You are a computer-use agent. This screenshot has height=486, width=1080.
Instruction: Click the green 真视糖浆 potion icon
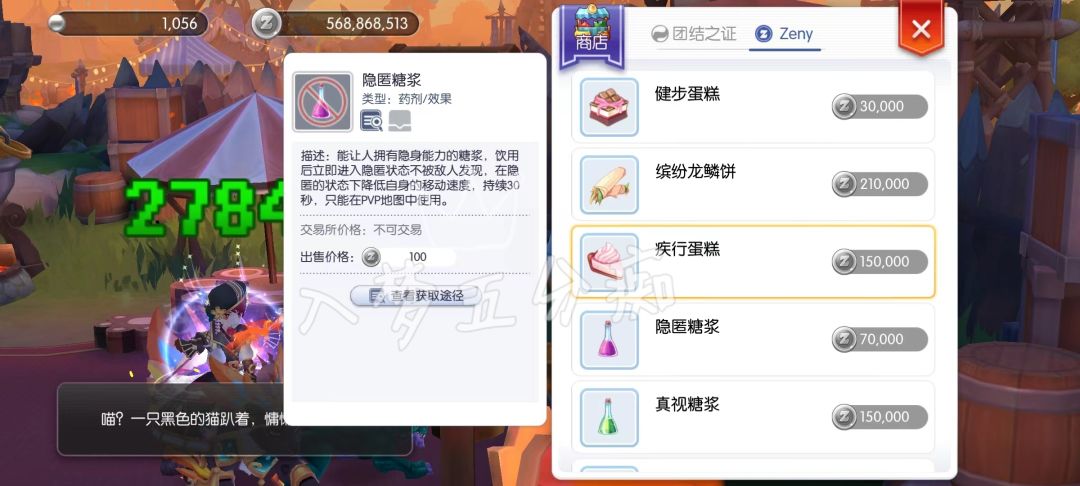click(x=609, y=417)
